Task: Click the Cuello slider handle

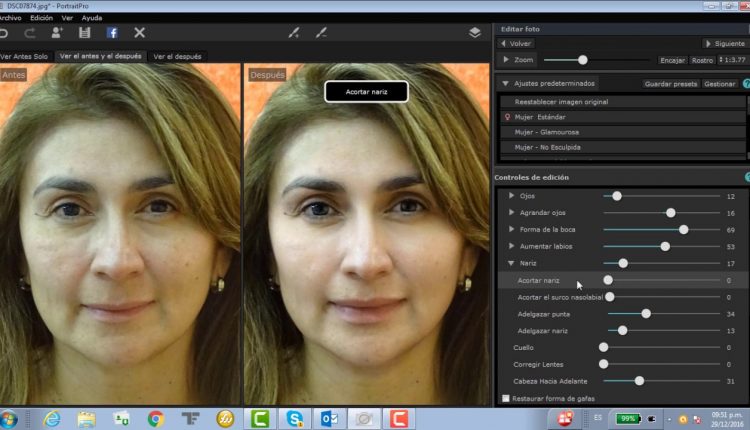Action: (604, 347)
